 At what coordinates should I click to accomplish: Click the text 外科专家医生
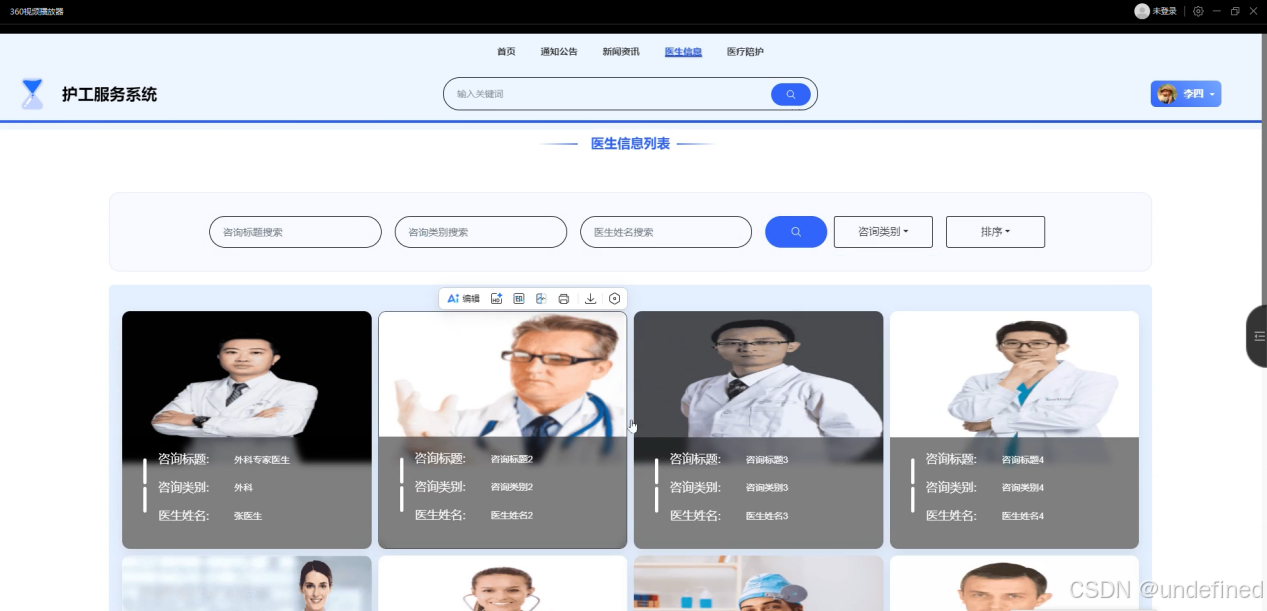coord(262,460)
